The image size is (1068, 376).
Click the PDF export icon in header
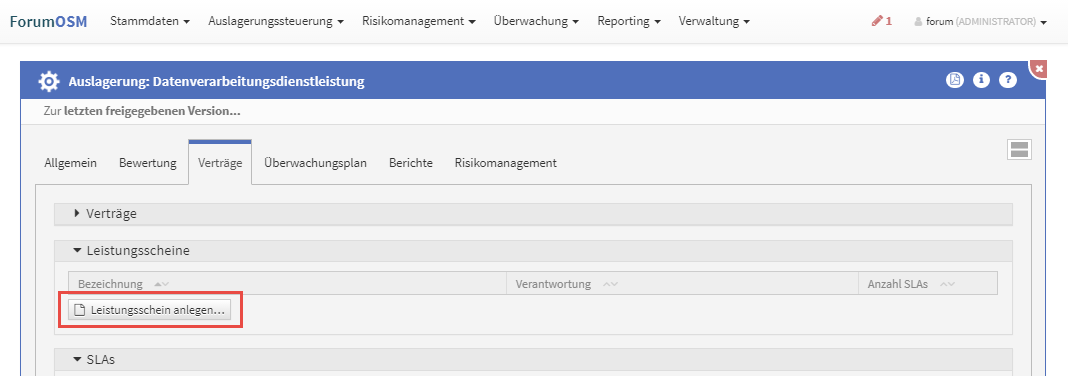[x=955, y=80]
